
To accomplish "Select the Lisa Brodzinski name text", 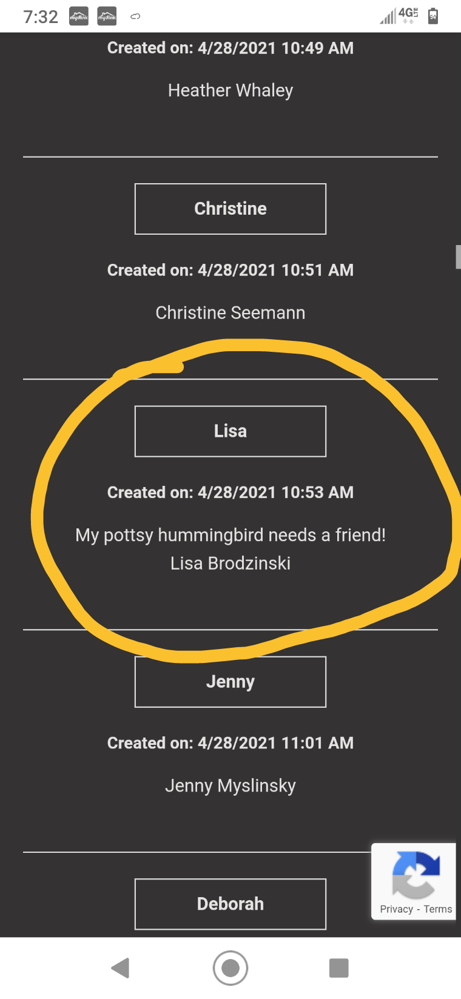I will coord(230,563).
